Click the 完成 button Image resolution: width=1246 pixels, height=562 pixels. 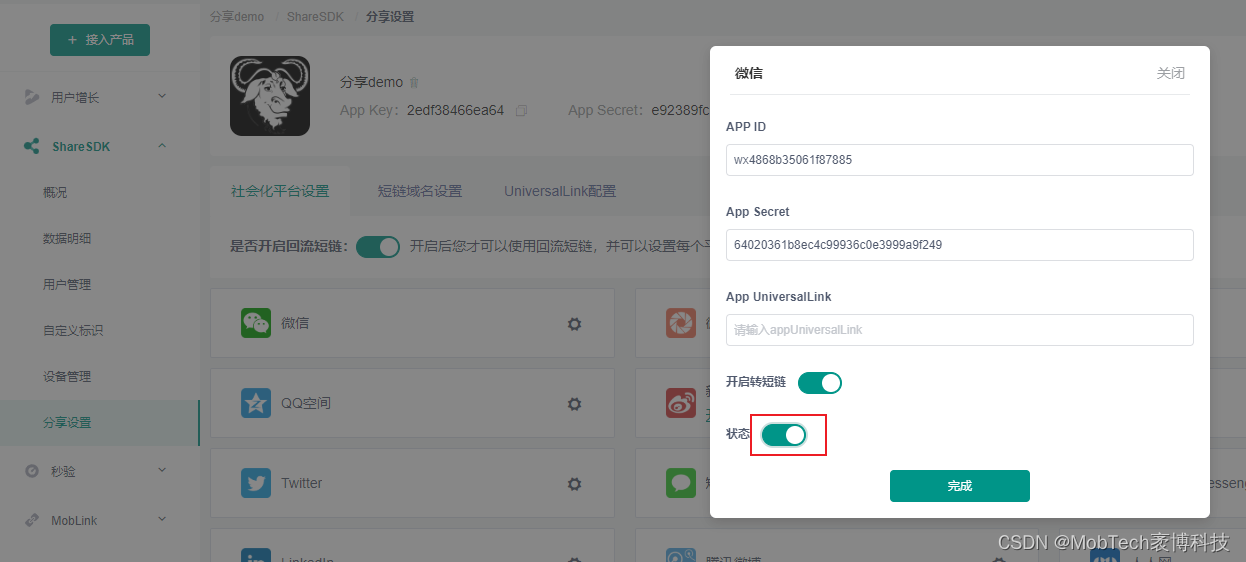click(960, 486)
